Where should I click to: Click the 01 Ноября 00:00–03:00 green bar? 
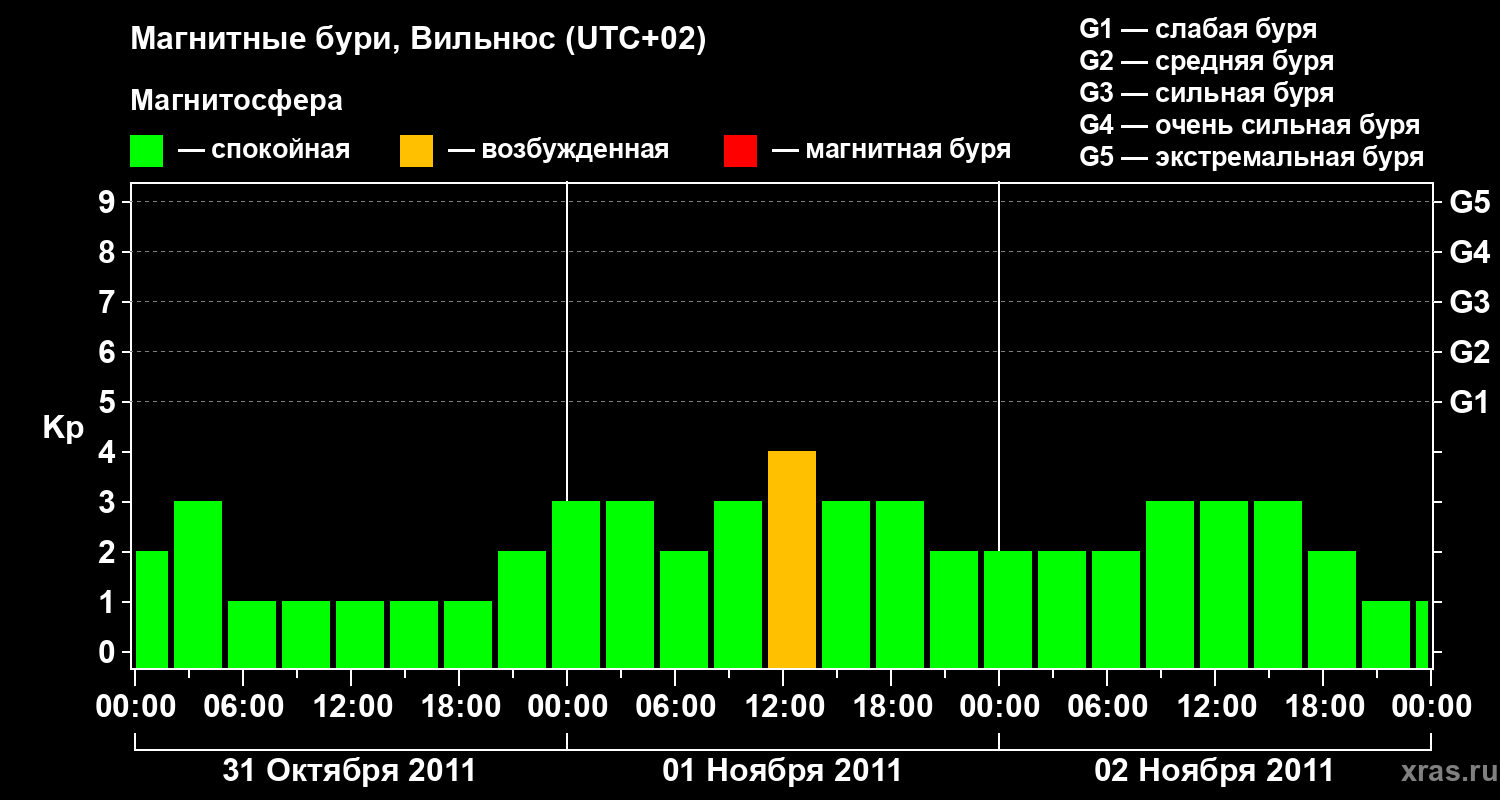576,585
